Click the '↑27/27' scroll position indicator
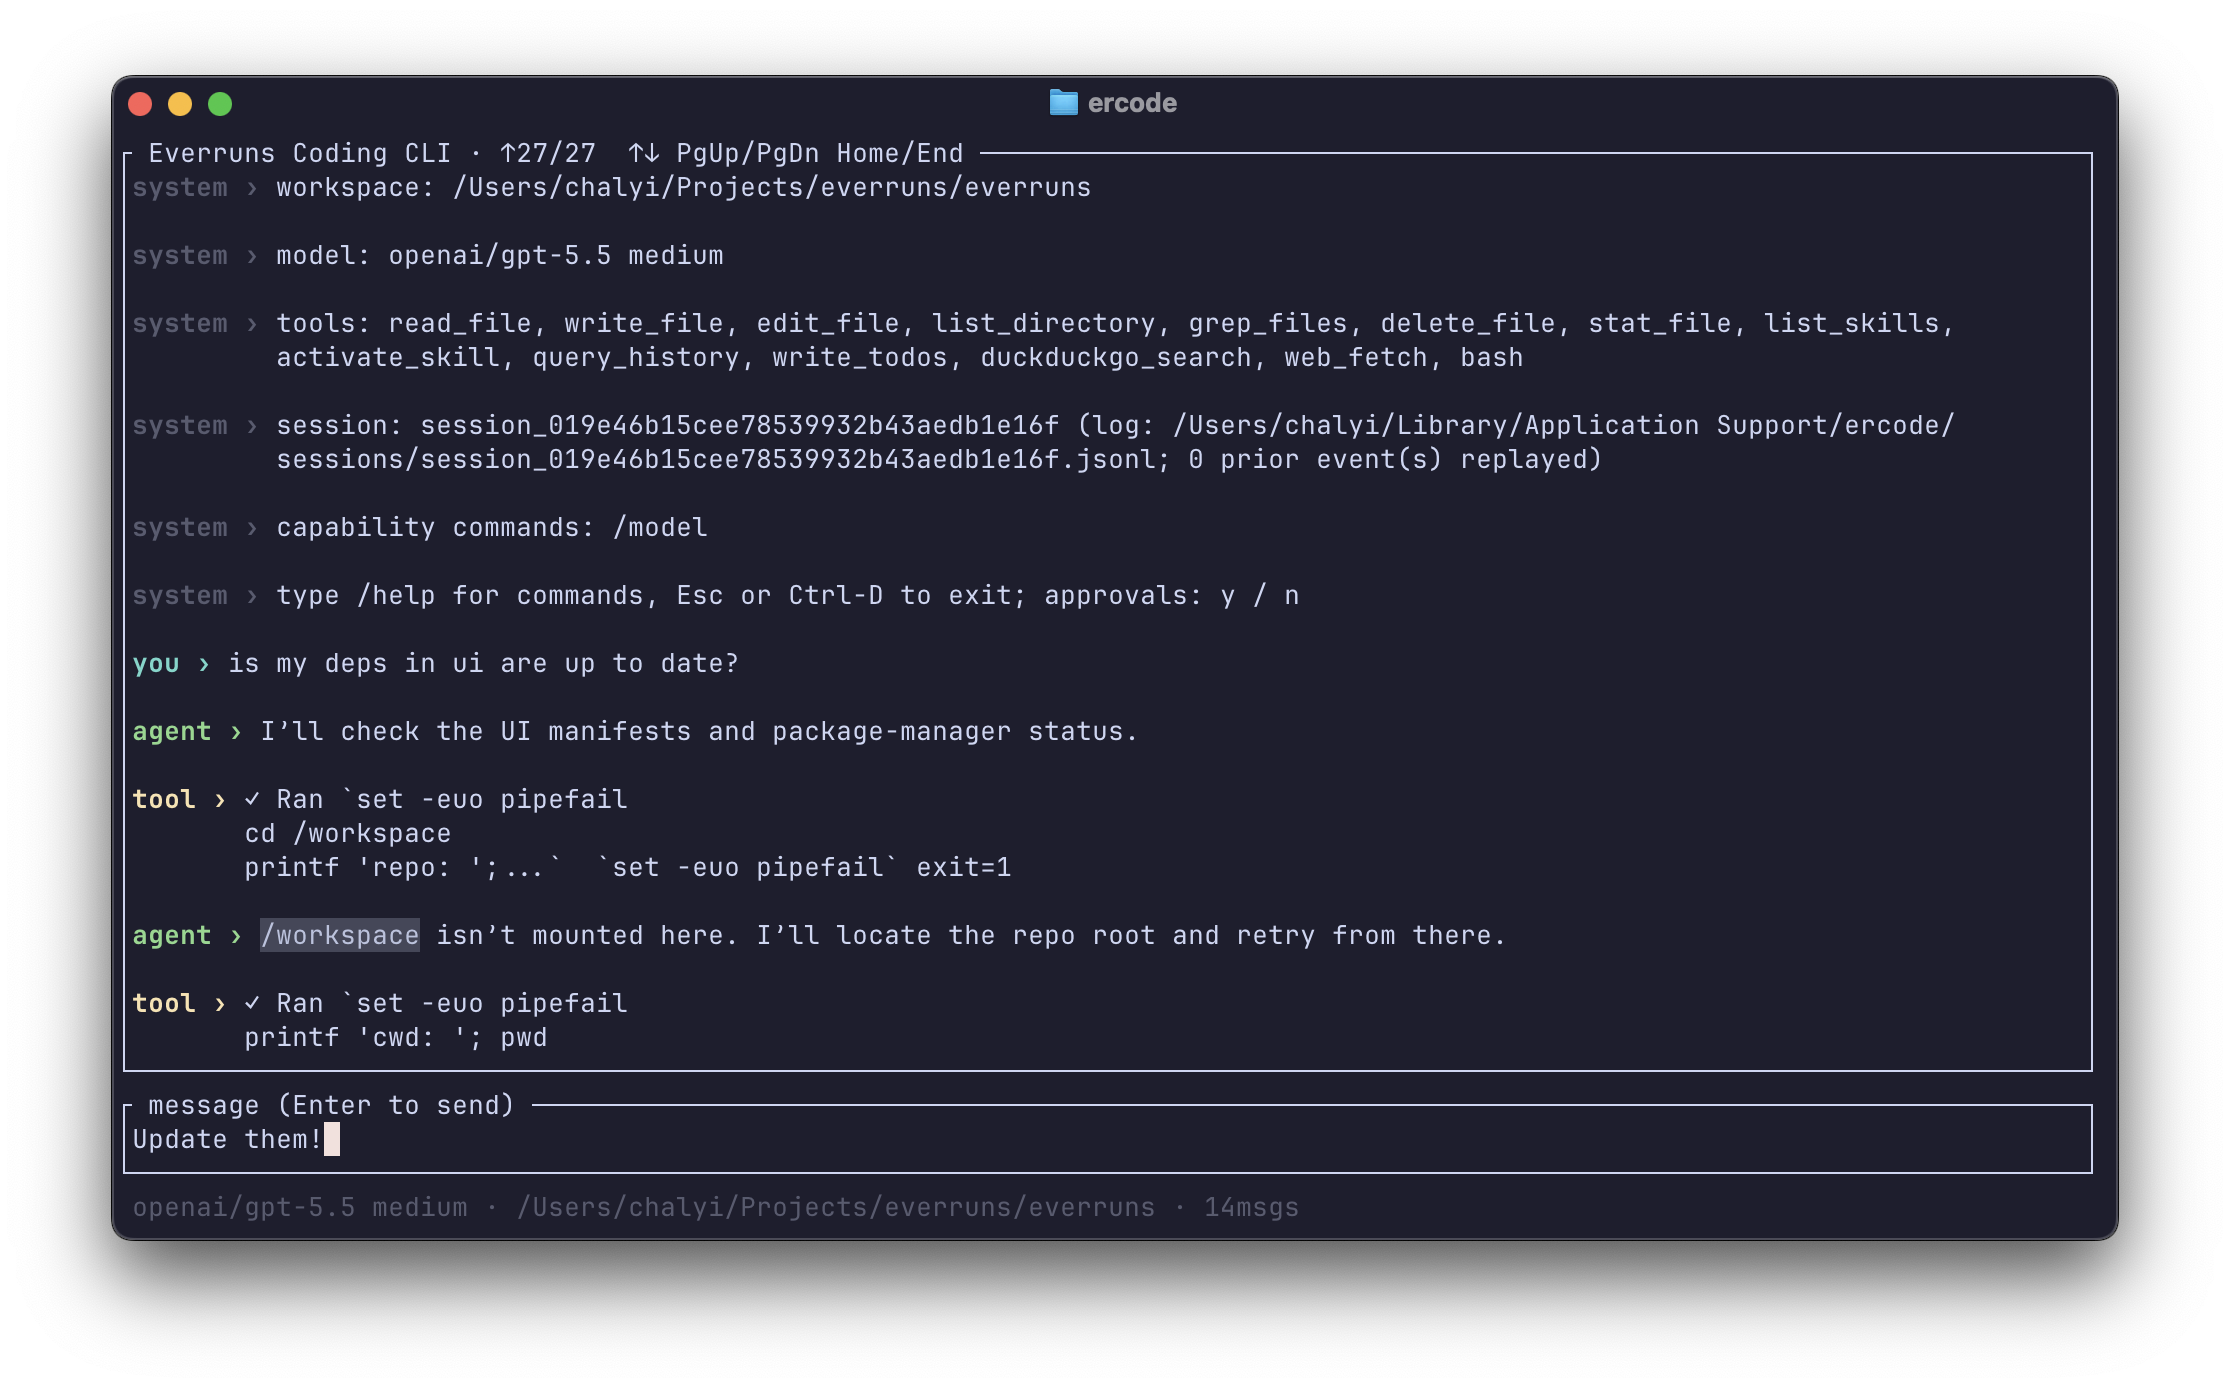The height and width of the screenshot is (1388, 2230). click(548, 153)
